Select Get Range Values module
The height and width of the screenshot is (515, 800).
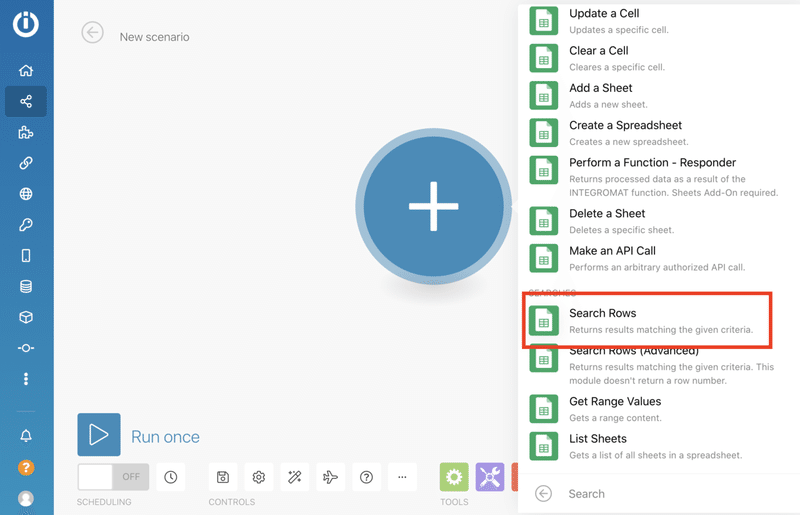(x=659, y=409)
